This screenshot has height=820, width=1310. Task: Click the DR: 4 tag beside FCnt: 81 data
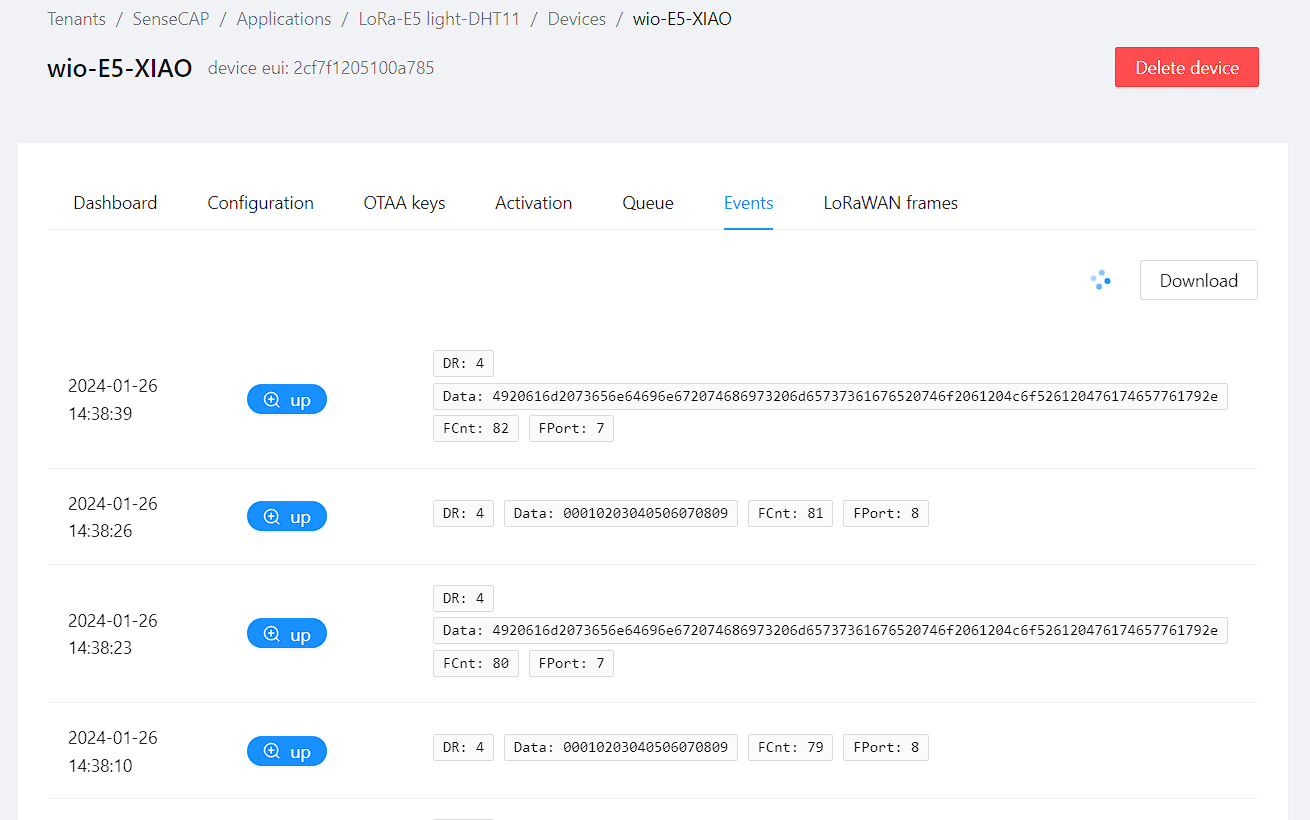click(x=463, y=513)
